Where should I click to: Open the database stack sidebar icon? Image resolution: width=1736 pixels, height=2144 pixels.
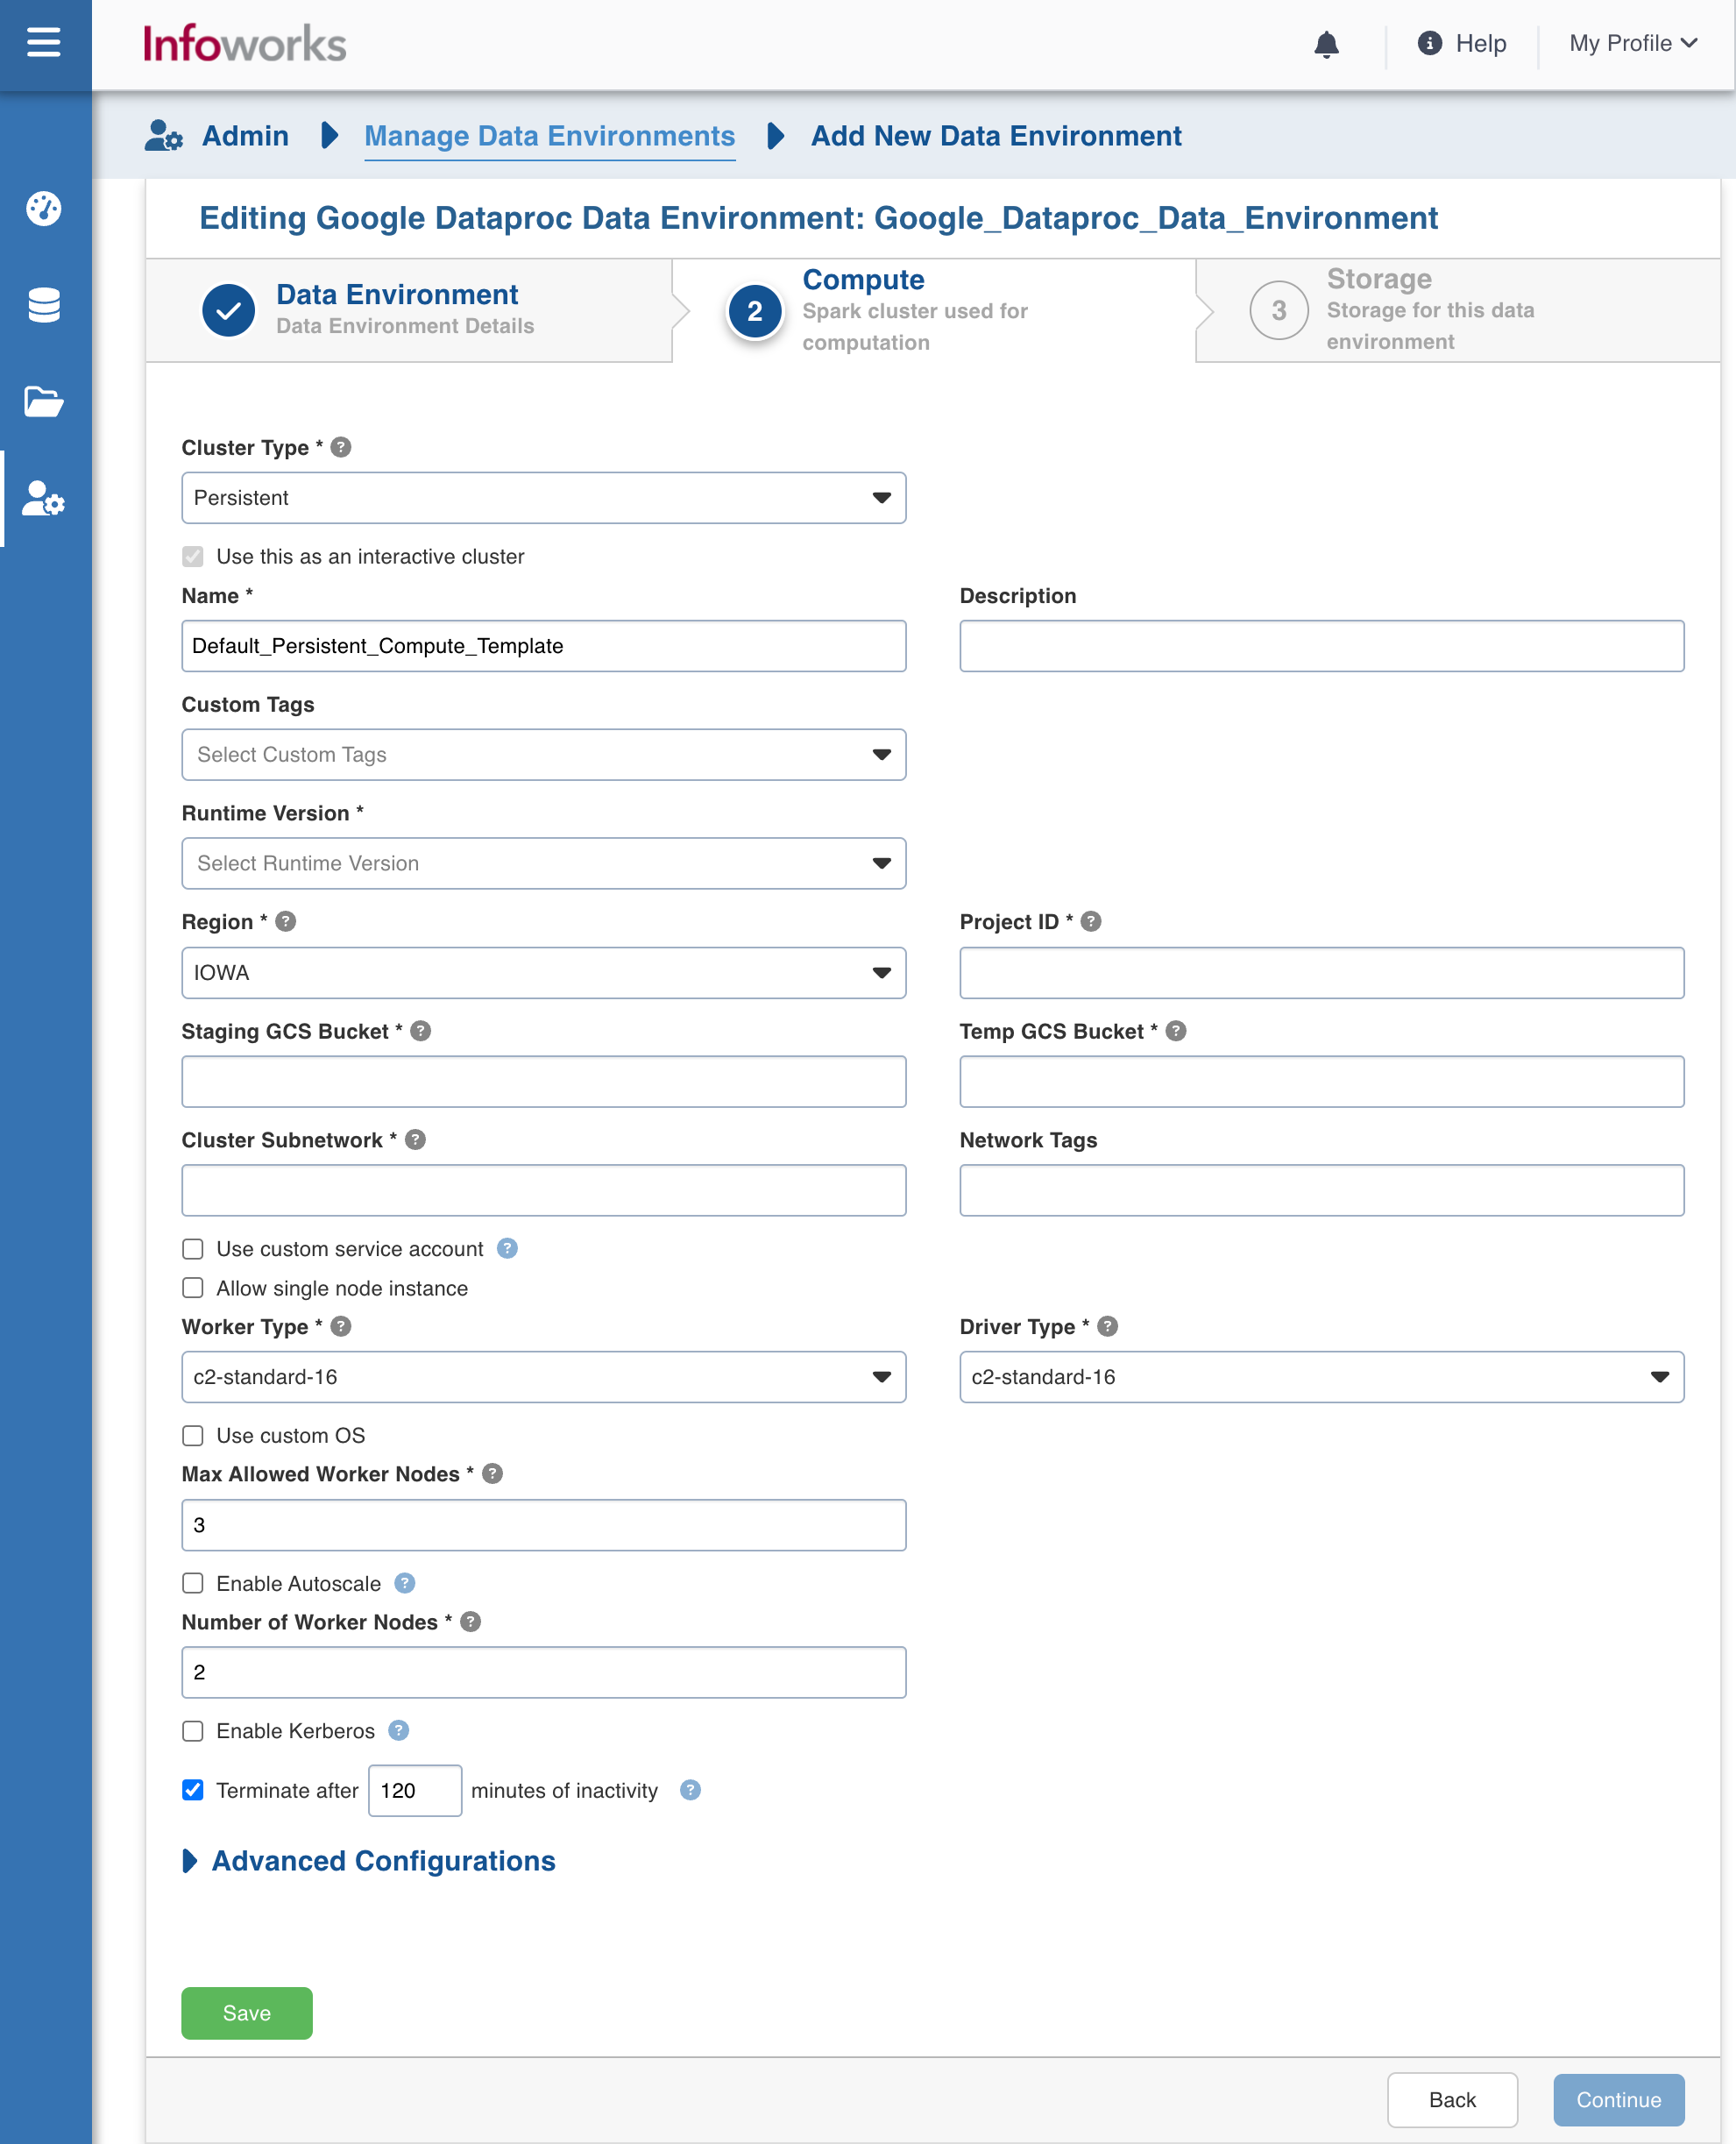tap(44, 305)
